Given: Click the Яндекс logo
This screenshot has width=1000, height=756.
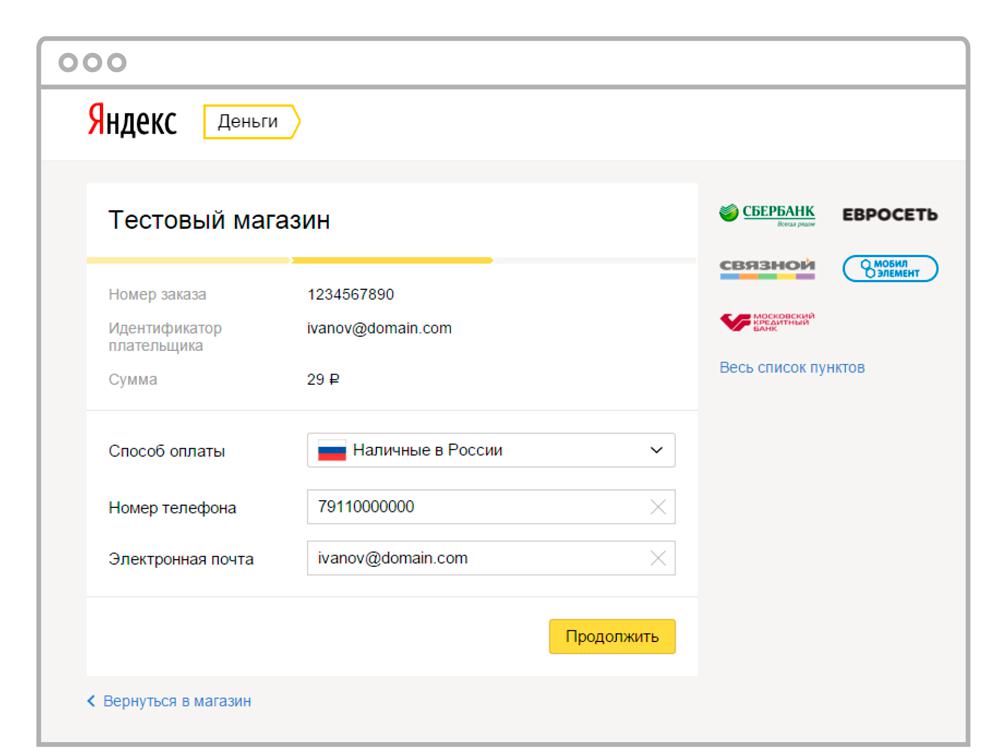Looking at the screenshot, I should (132, 120).
